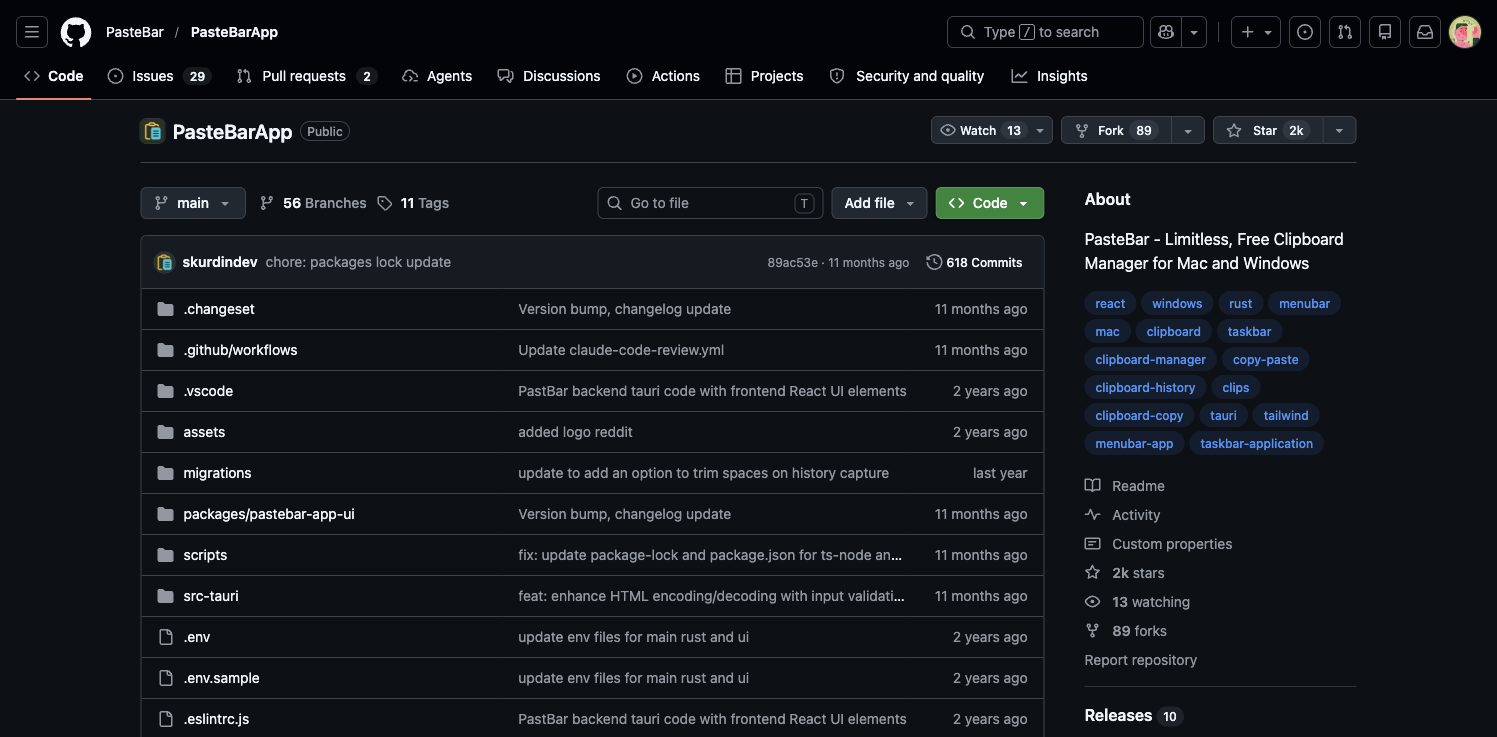
Task: Open user profile avatar menu
Action: tap(1465, 32)
